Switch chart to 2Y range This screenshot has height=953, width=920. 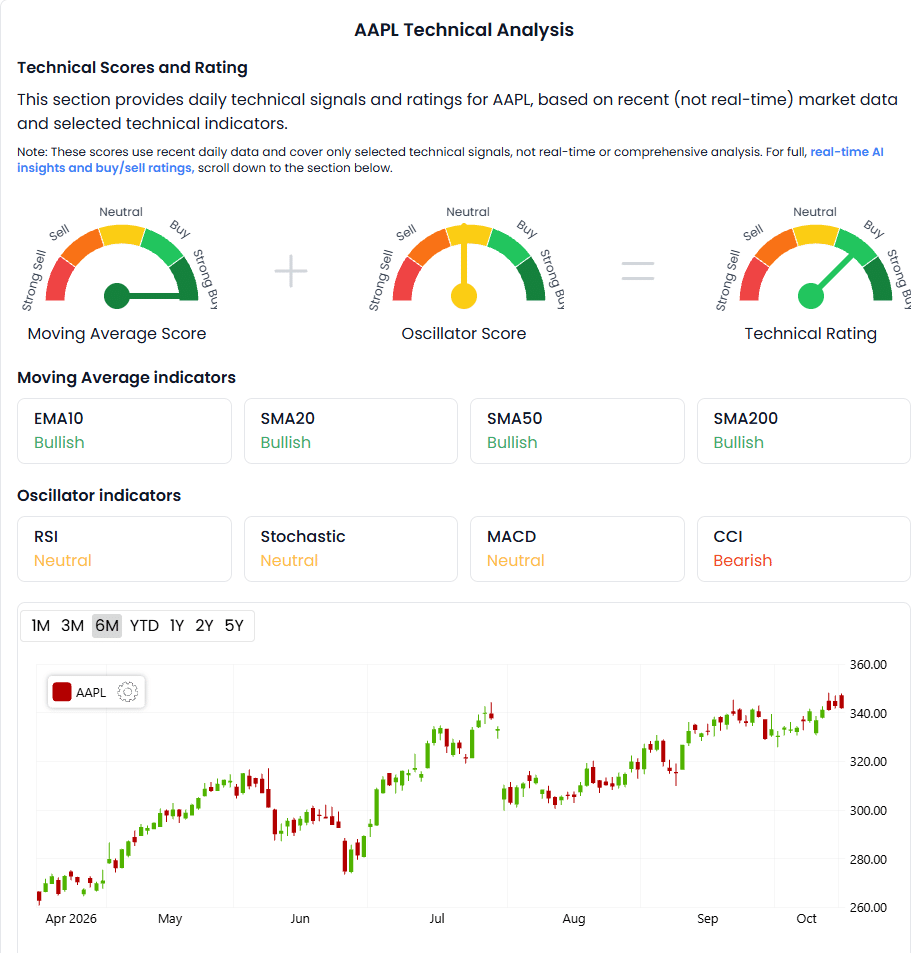coord(204,625)
